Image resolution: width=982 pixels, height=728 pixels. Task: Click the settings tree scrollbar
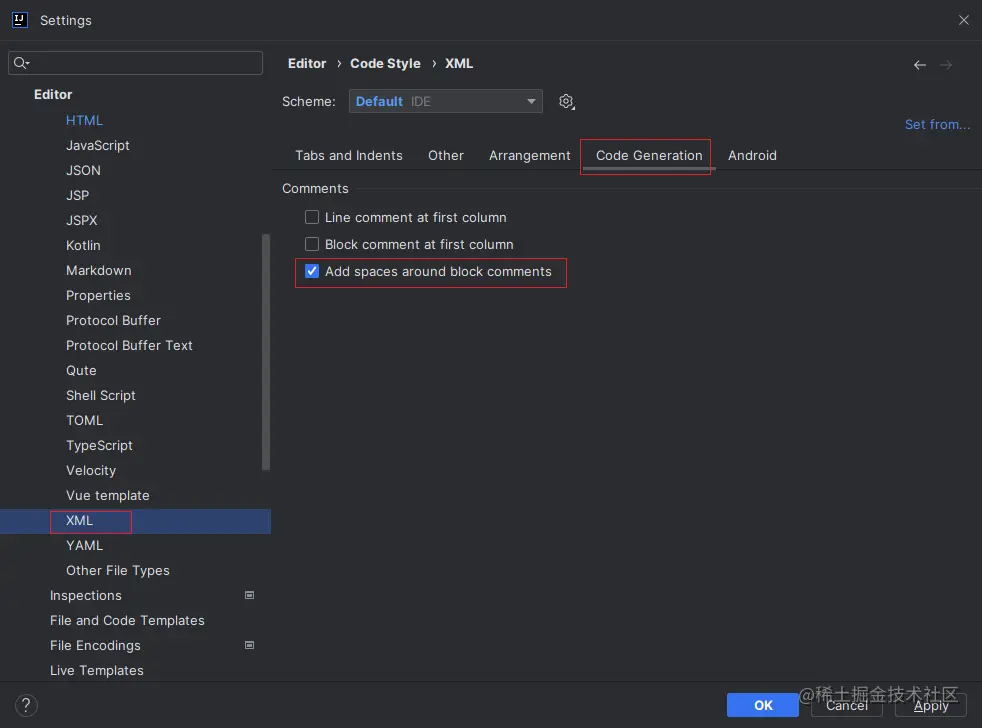click(x=266, y=352)
